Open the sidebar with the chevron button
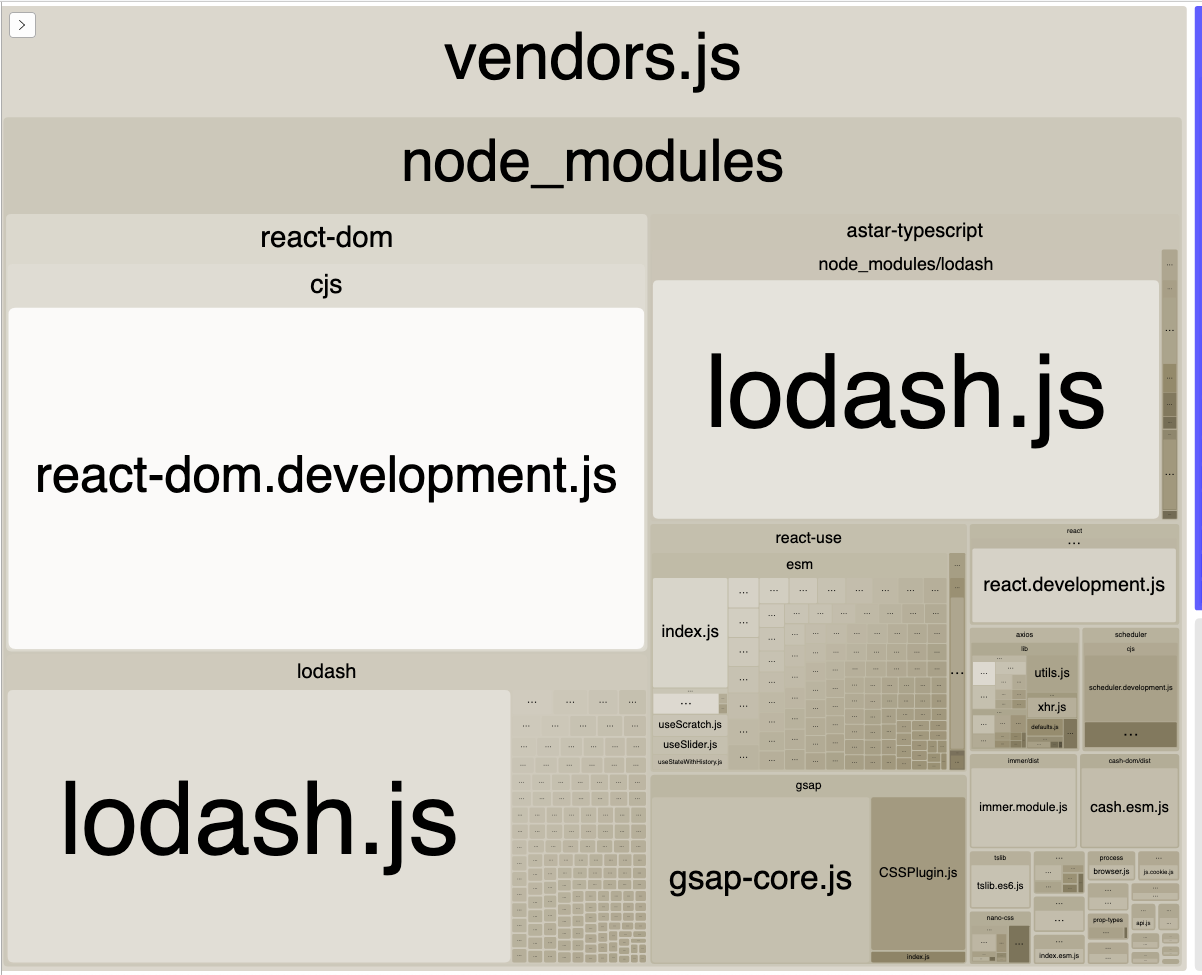This screenshot has height=975, width=1202. [22, 25]
